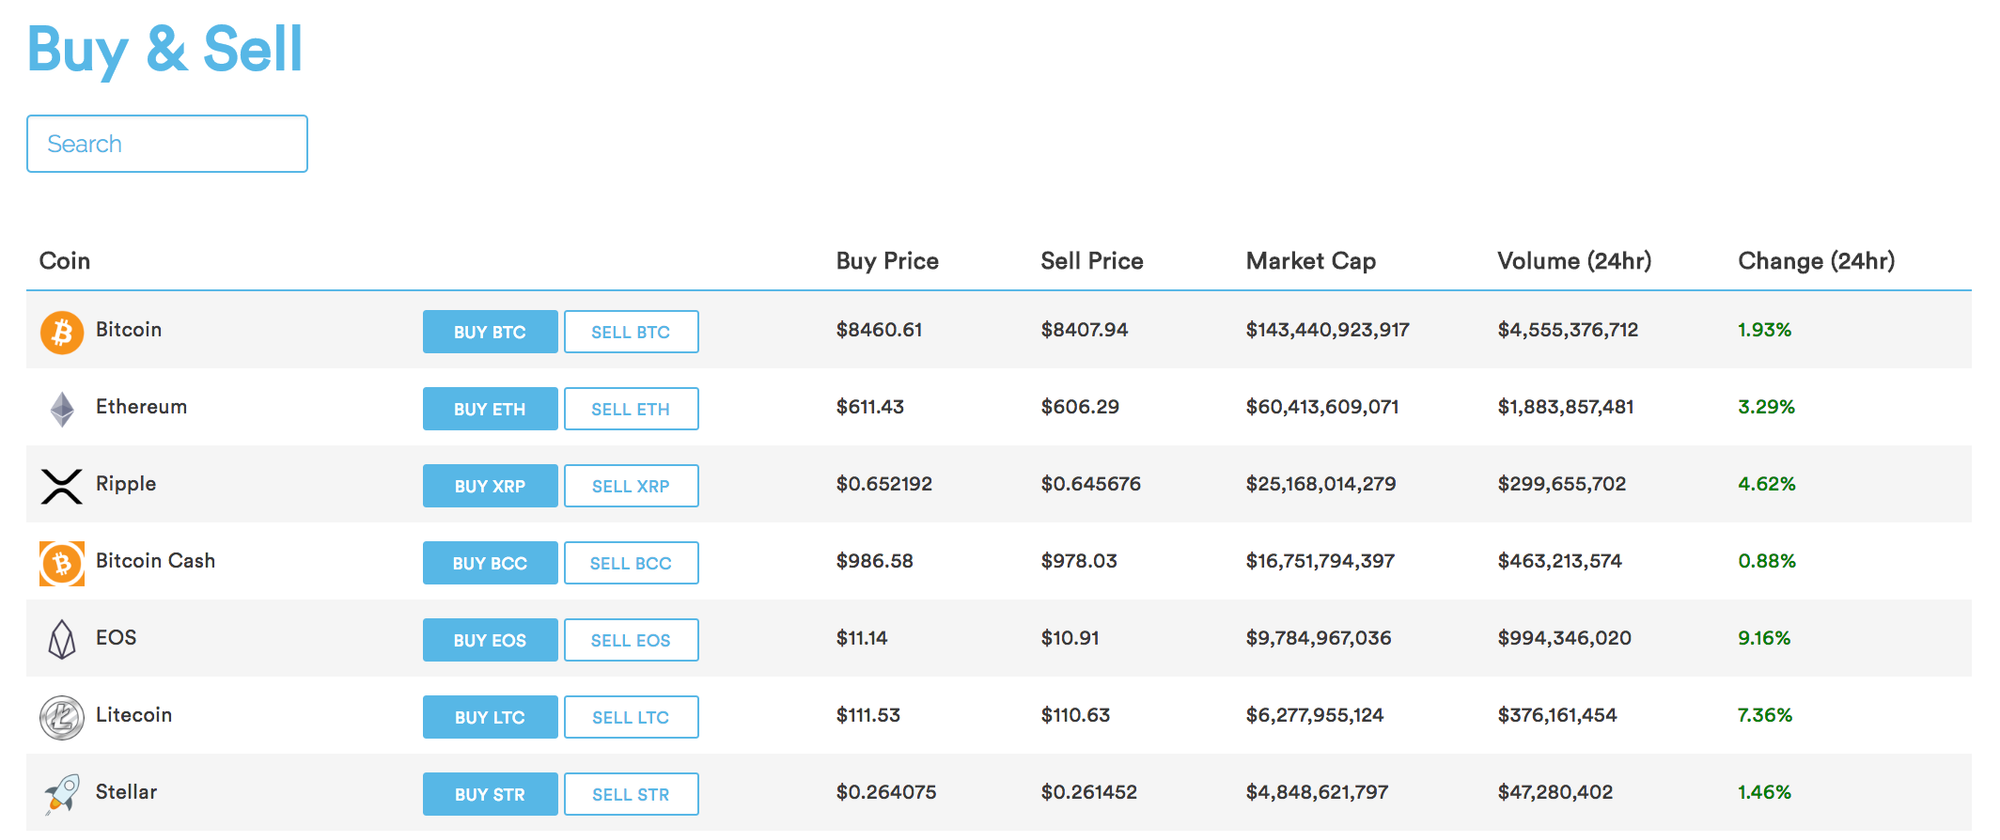Screen dimensions: 2000x840
Task: Click SELL STR button
Action: point(631,794)
